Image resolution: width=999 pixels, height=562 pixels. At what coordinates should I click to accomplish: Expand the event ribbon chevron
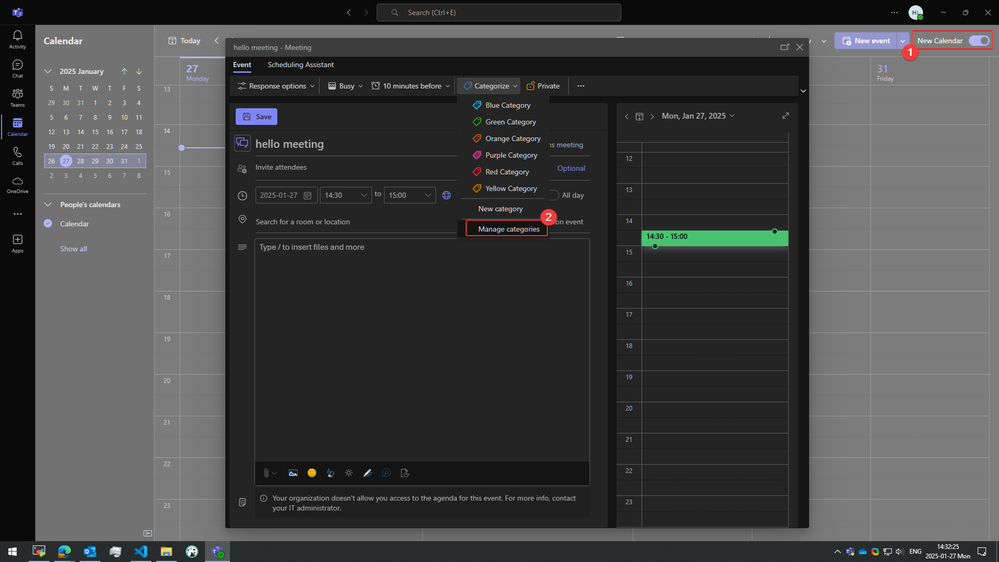(x=803, y=91)
